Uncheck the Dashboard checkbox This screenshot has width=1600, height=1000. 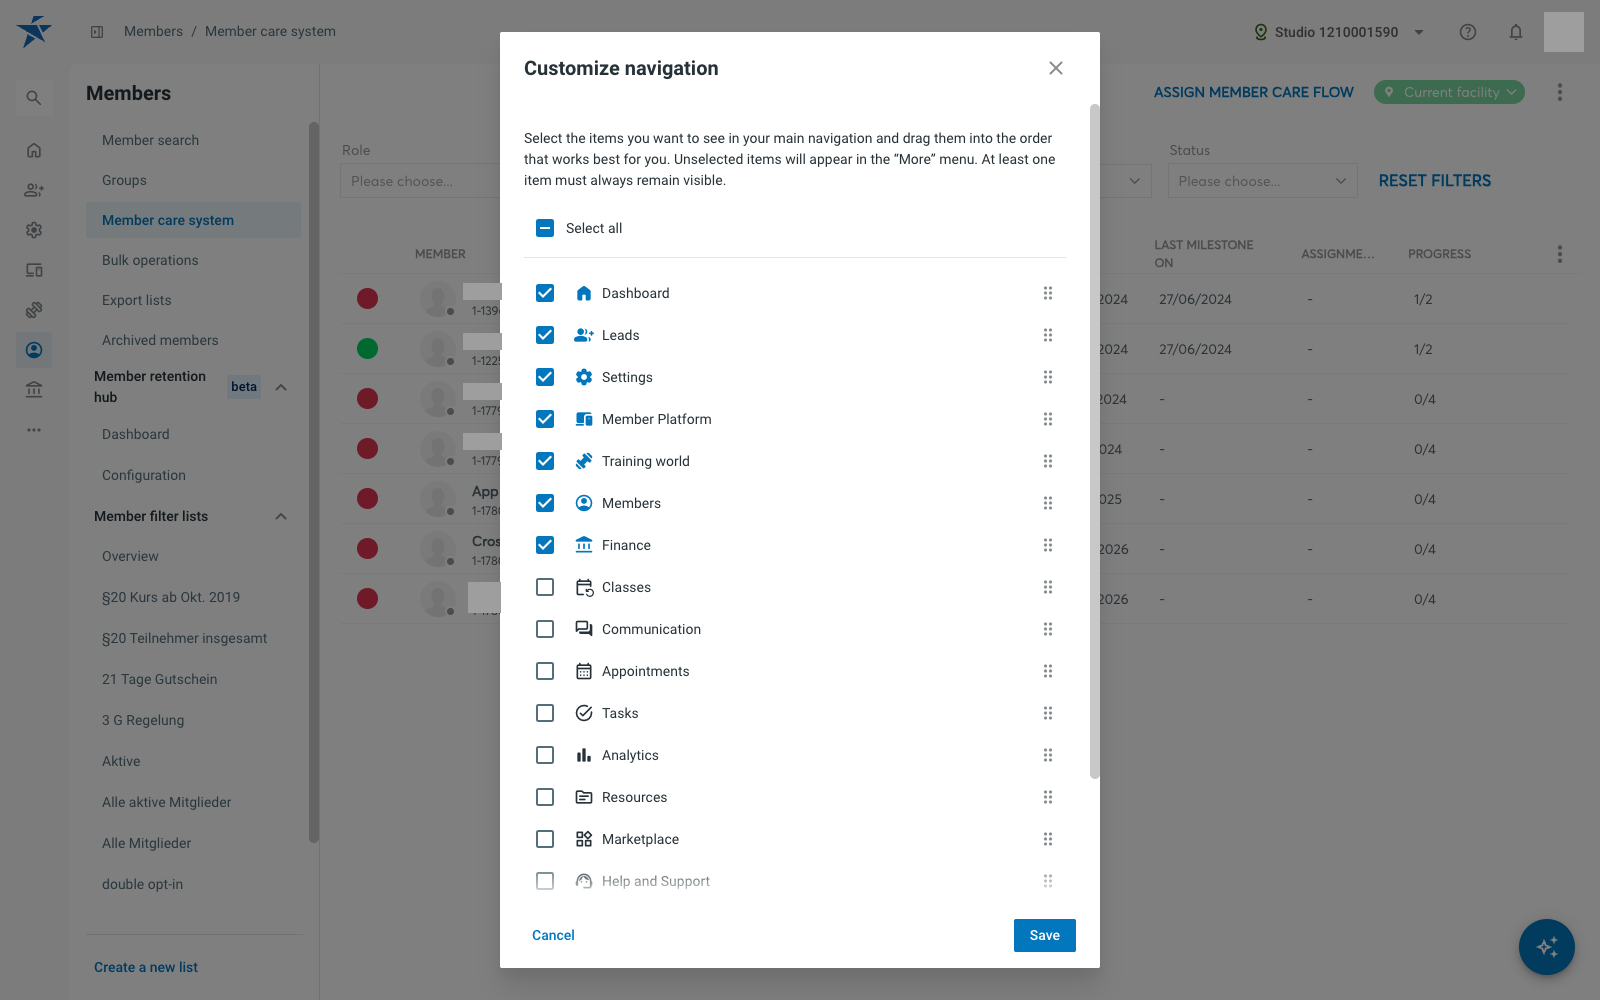coord(545,293)
